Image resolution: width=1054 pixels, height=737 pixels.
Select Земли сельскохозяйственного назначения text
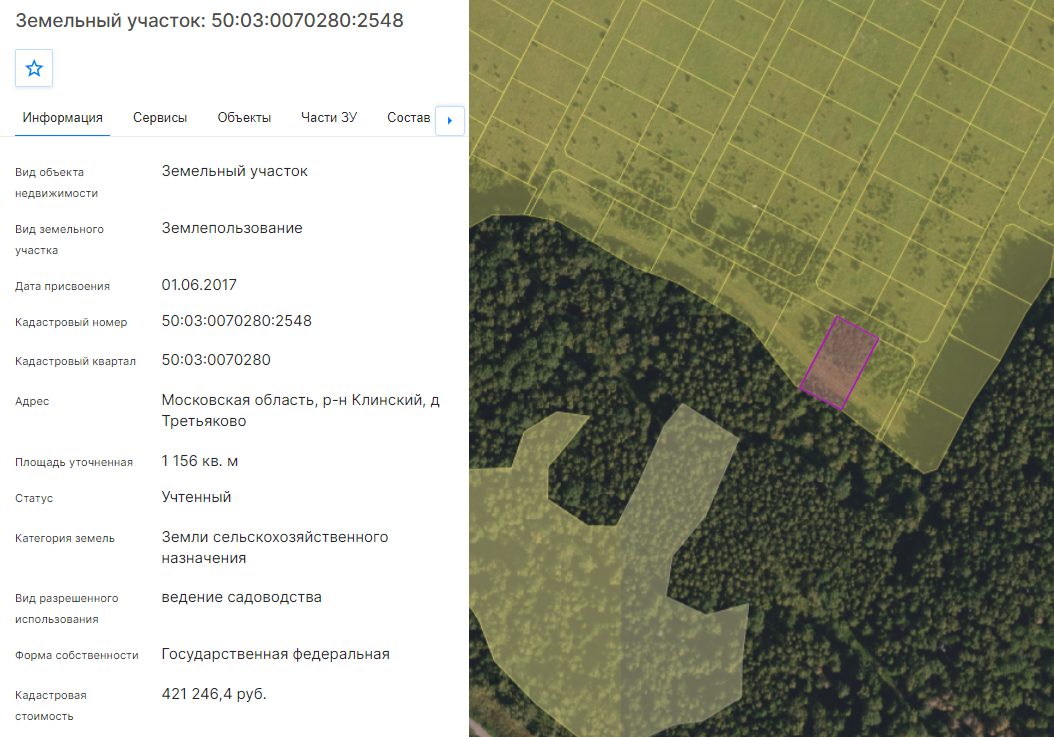(x=275, y=547)
